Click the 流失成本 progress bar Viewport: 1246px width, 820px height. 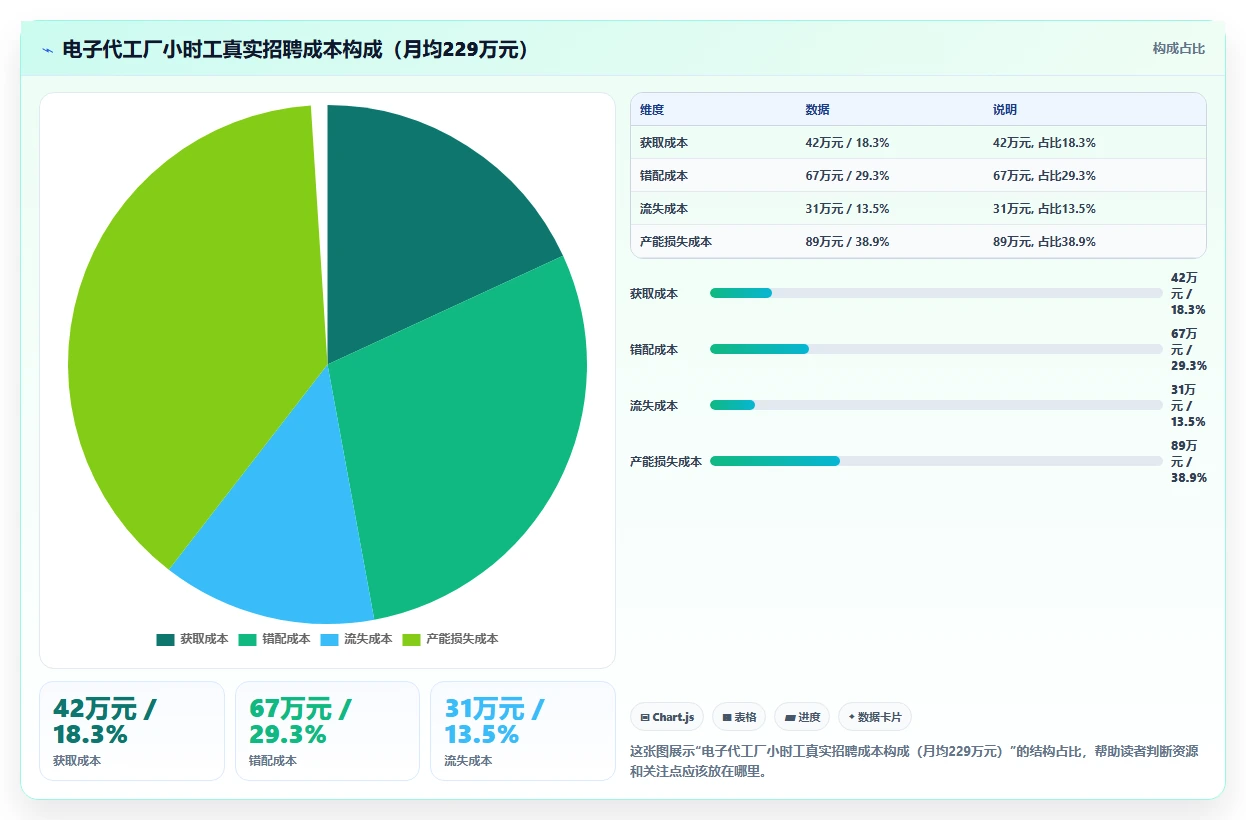[x=936, y=405]
